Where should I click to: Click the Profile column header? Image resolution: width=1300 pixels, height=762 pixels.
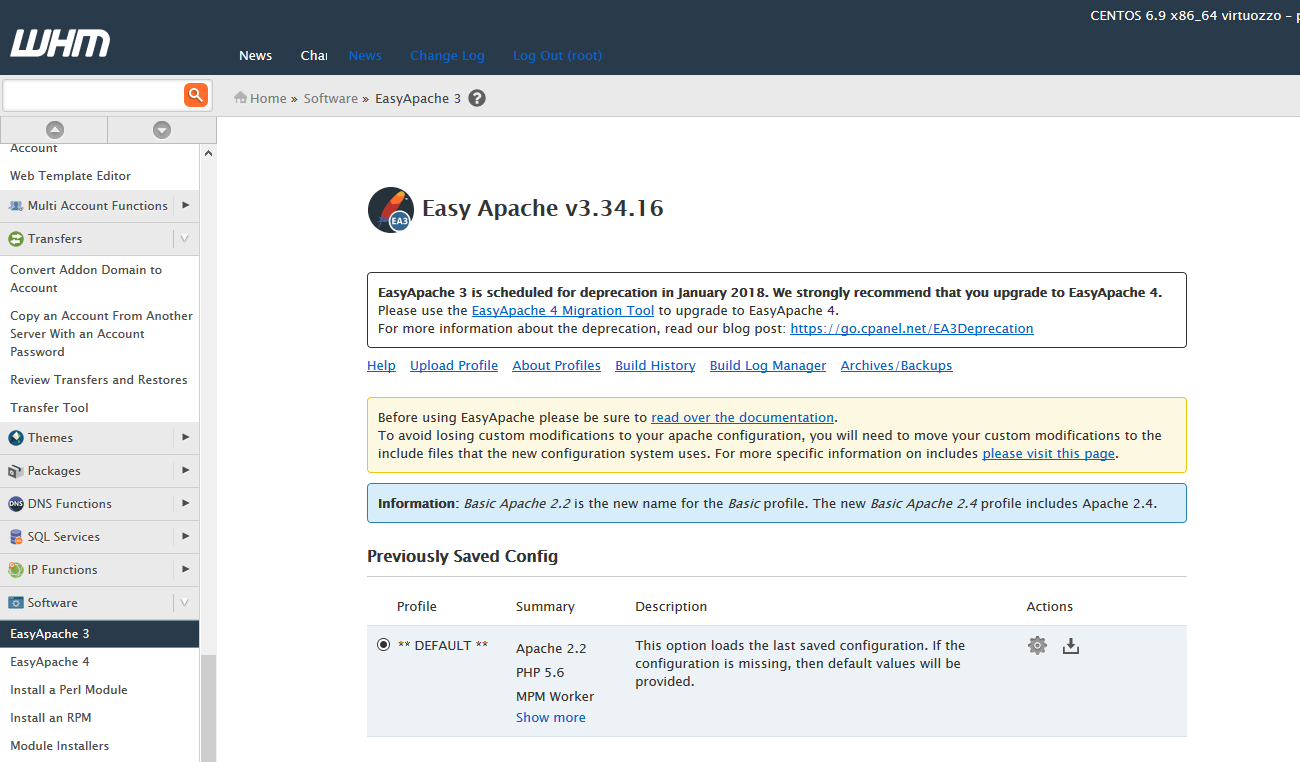pyautogui.click(x=417, y=607)
